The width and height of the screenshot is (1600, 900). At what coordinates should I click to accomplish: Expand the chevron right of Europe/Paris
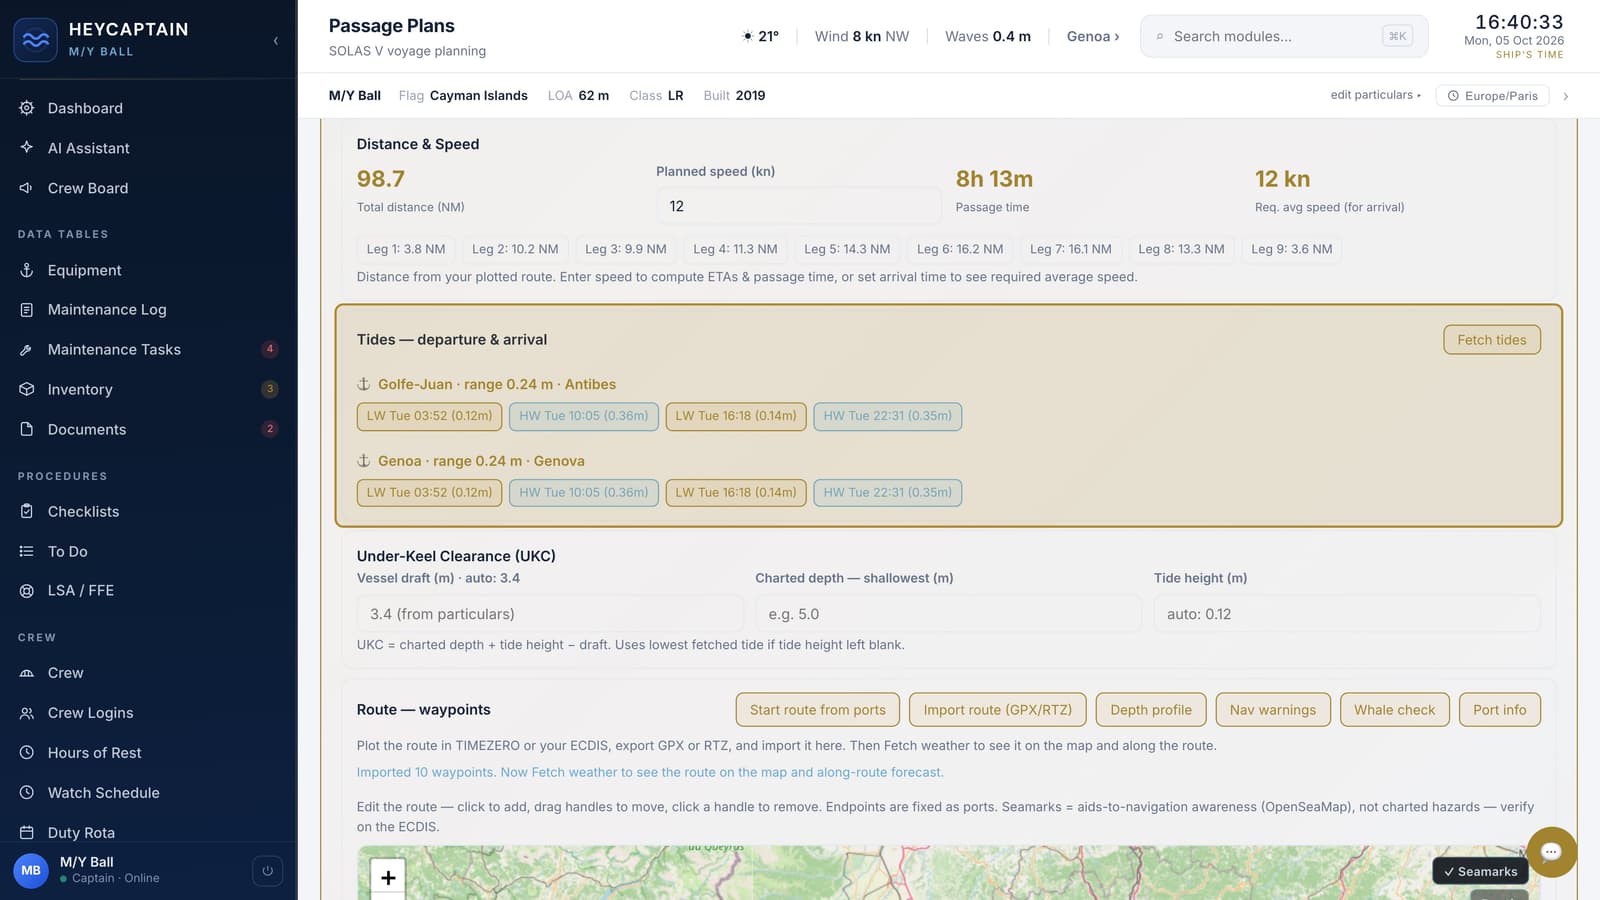pos(1566,96)
